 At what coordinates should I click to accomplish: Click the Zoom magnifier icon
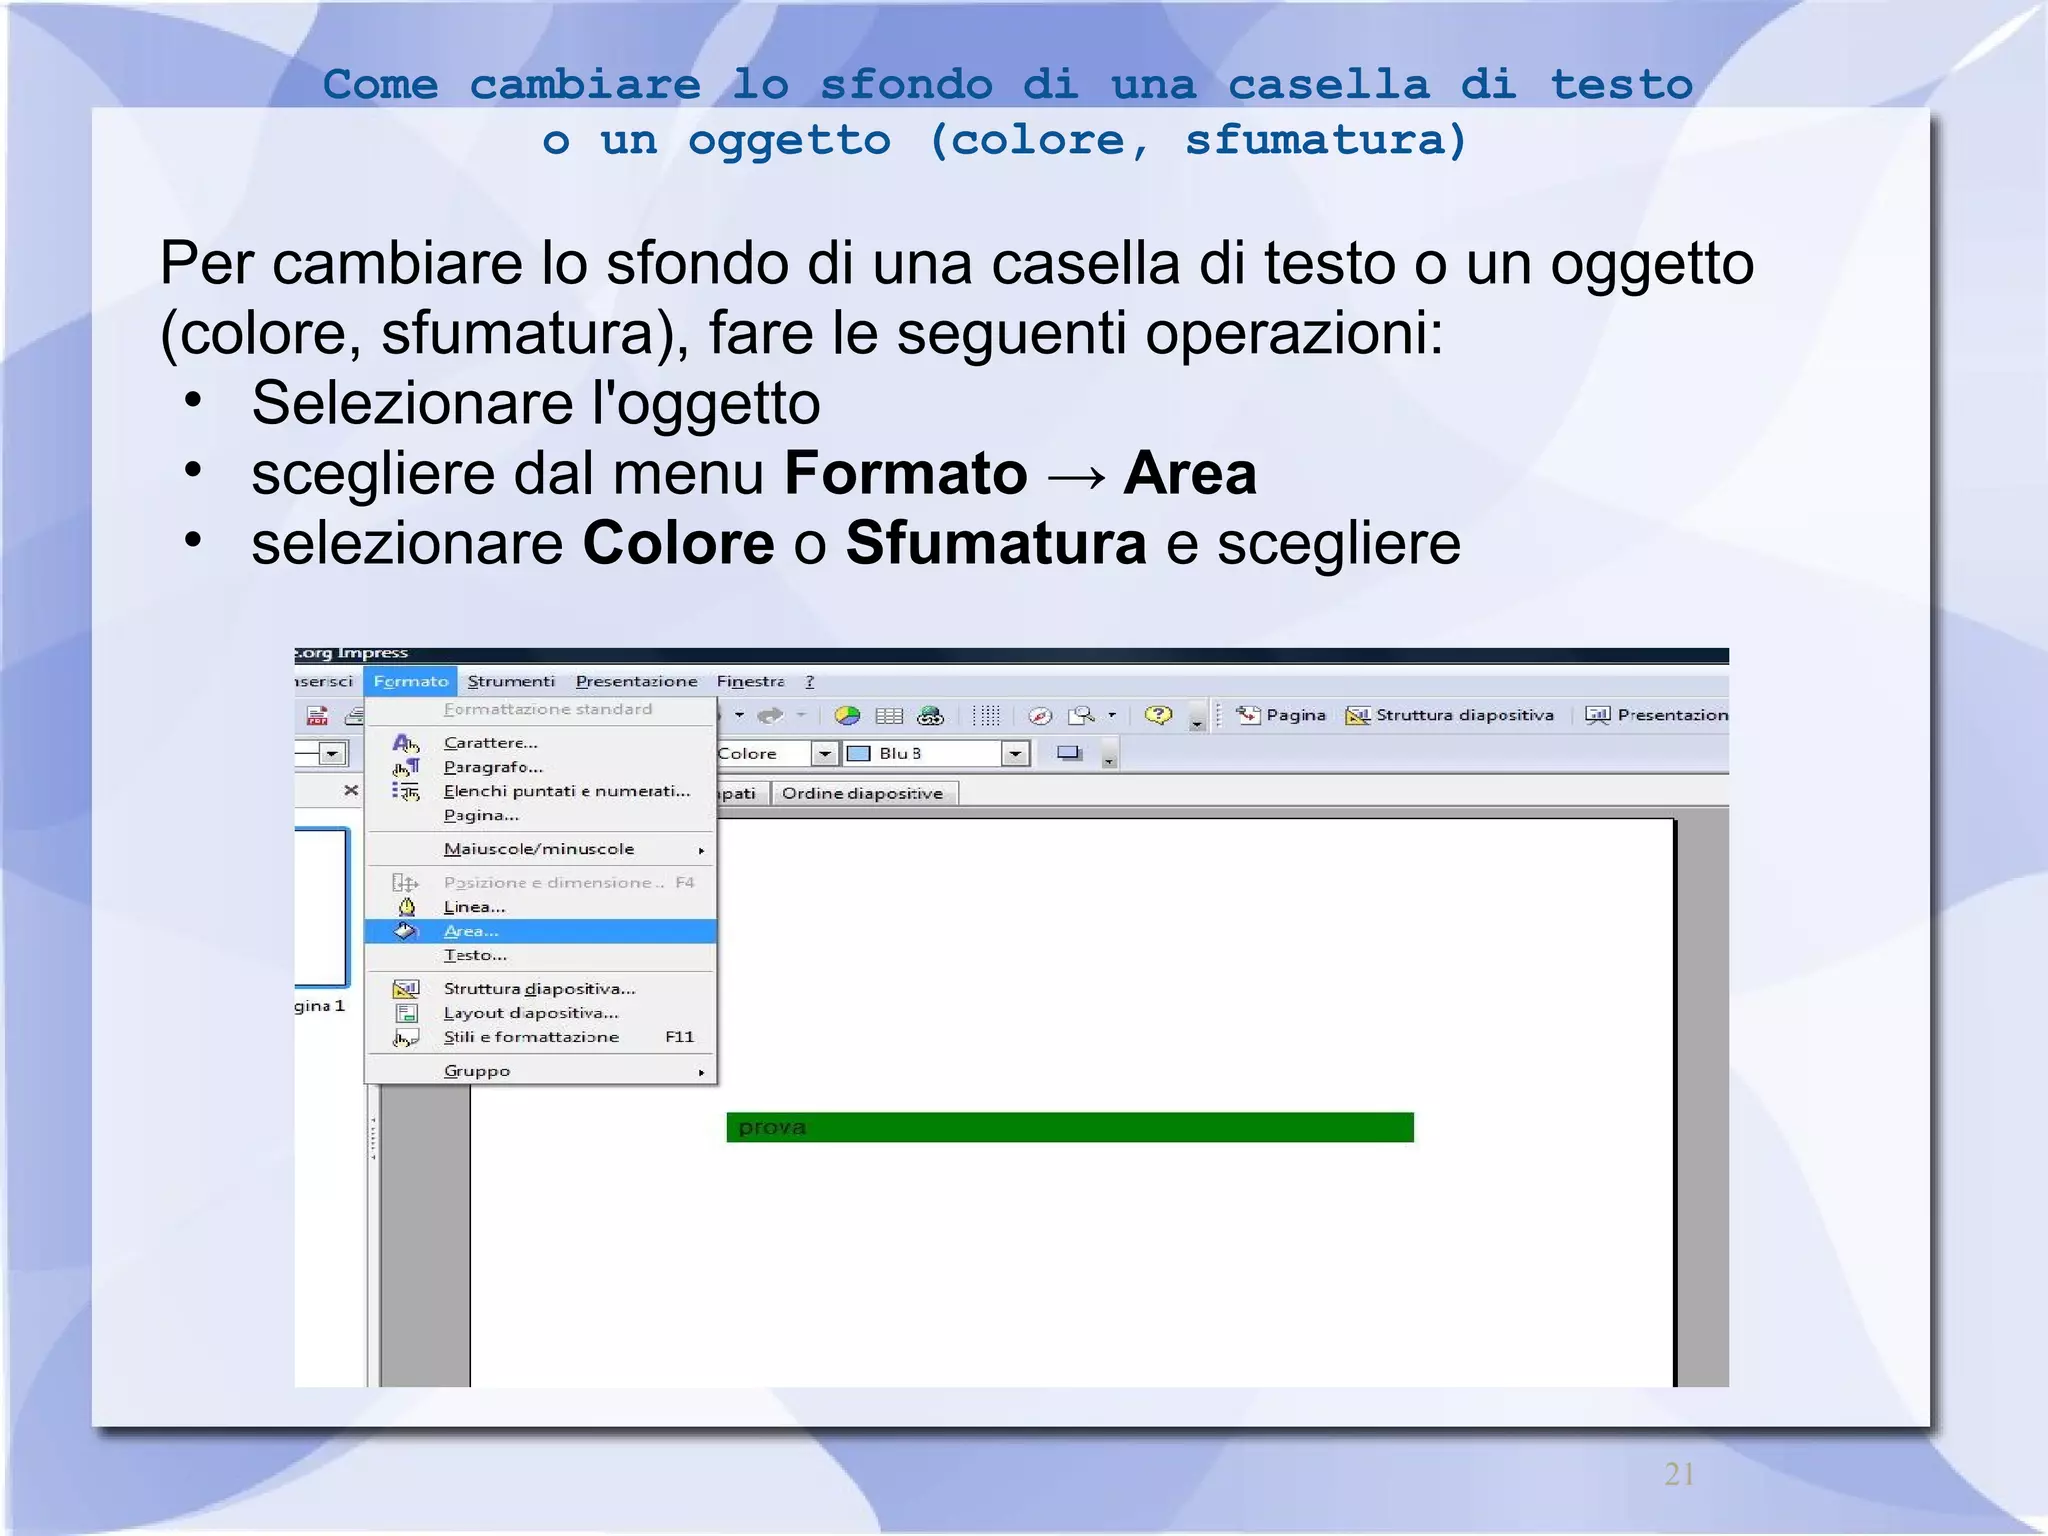(1081, 715)
